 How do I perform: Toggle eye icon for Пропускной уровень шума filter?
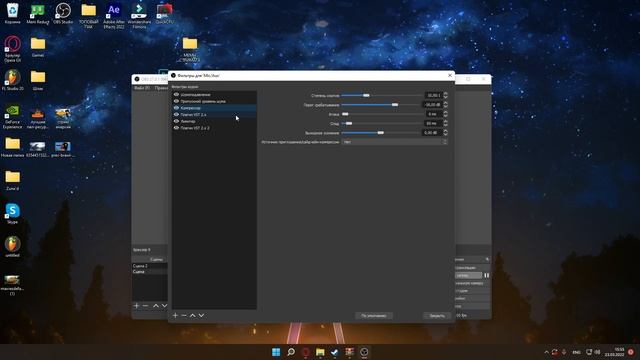(176, 101)
